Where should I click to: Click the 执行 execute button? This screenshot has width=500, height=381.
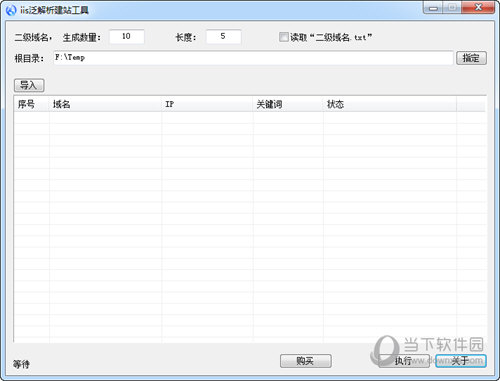pyautogui.click(x=404, y=361)
